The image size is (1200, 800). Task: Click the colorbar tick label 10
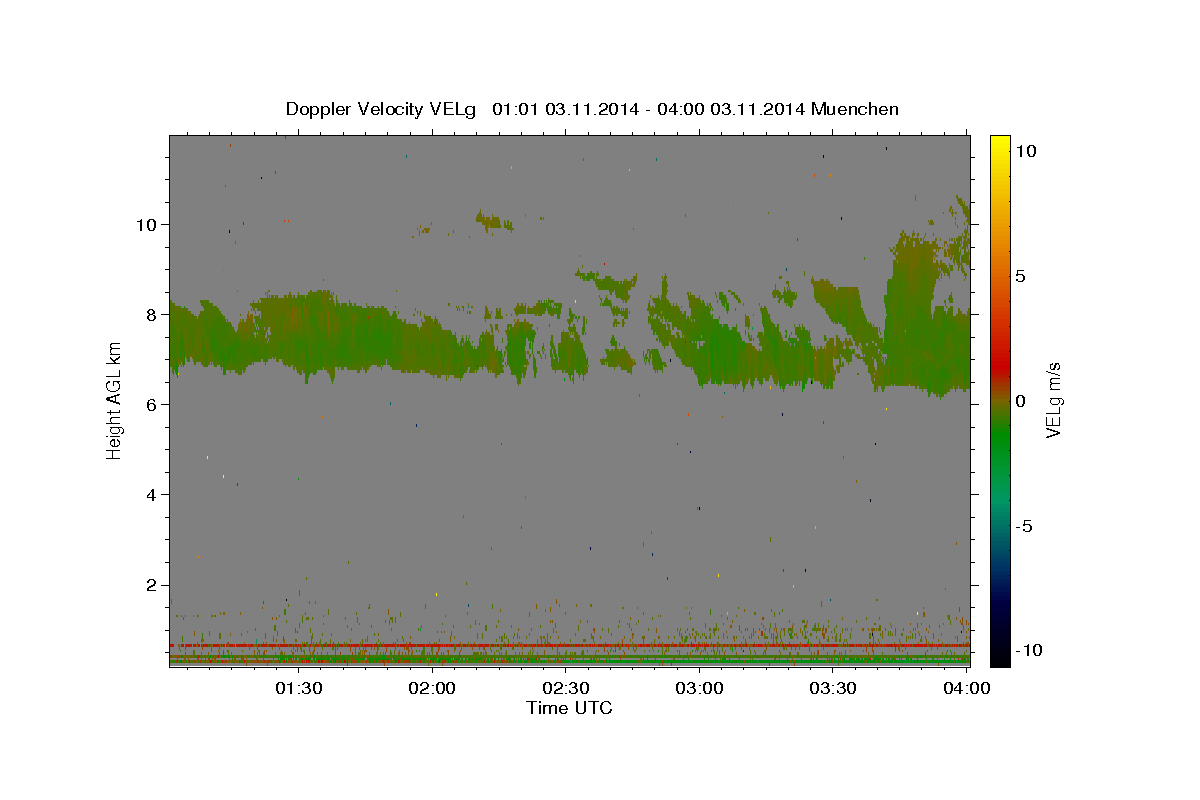click(1026, 150)
